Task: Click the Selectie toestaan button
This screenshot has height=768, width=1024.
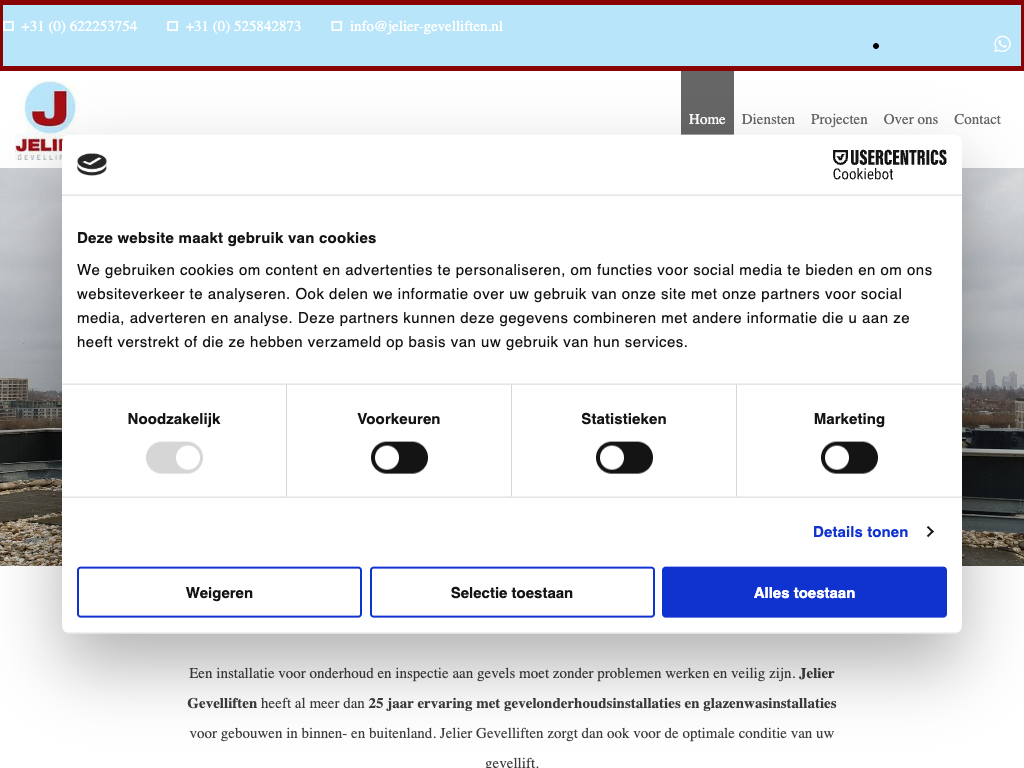Action: tap(512, 593)
